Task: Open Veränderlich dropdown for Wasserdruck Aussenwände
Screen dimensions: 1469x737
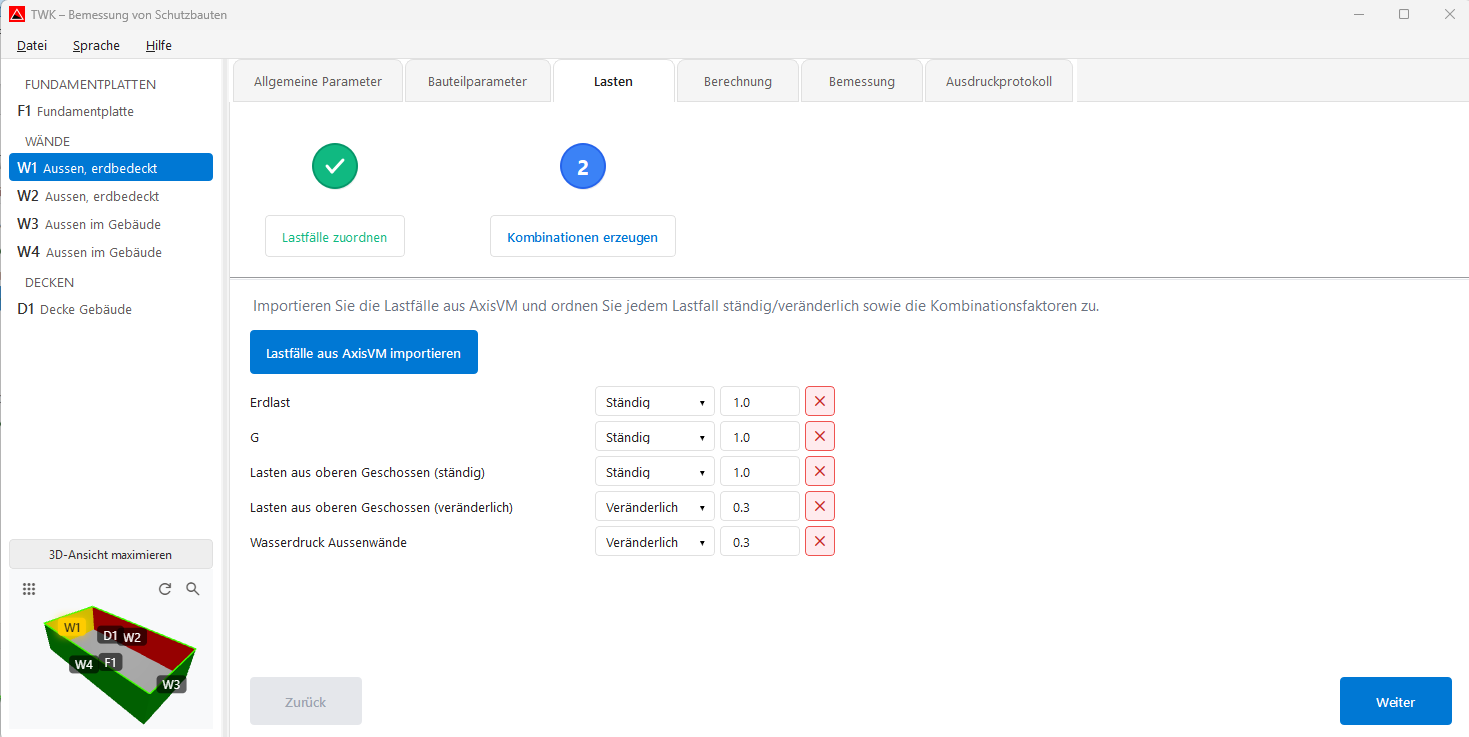Action: point(655,541)
